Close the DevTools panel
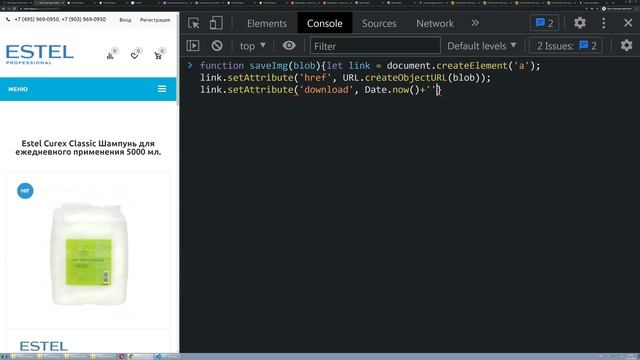This screenshot has height=360, width=640. click(628, 23)
